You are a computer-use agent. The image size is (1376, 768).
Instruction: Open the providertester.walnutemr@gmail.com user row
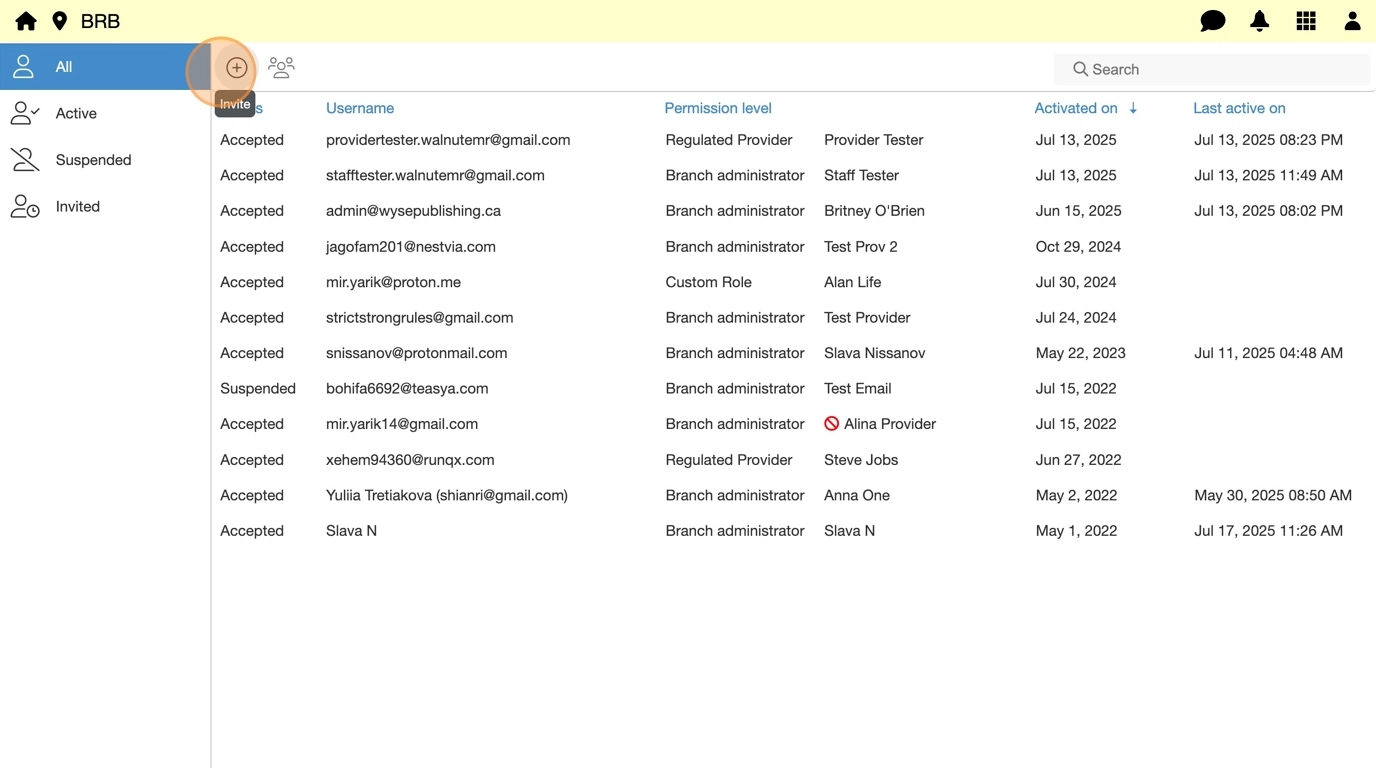tap(448, 140)
